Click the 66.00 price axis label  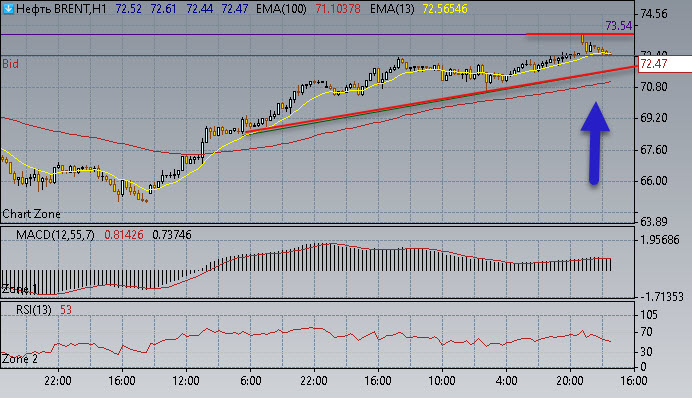654,181
